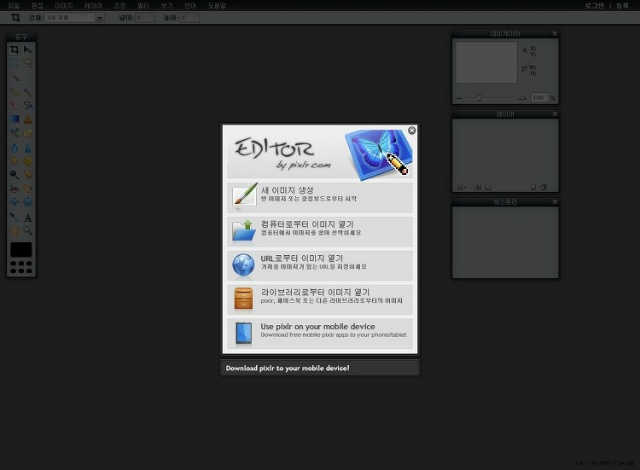Select the Magic Wand tool

point(15,77)
